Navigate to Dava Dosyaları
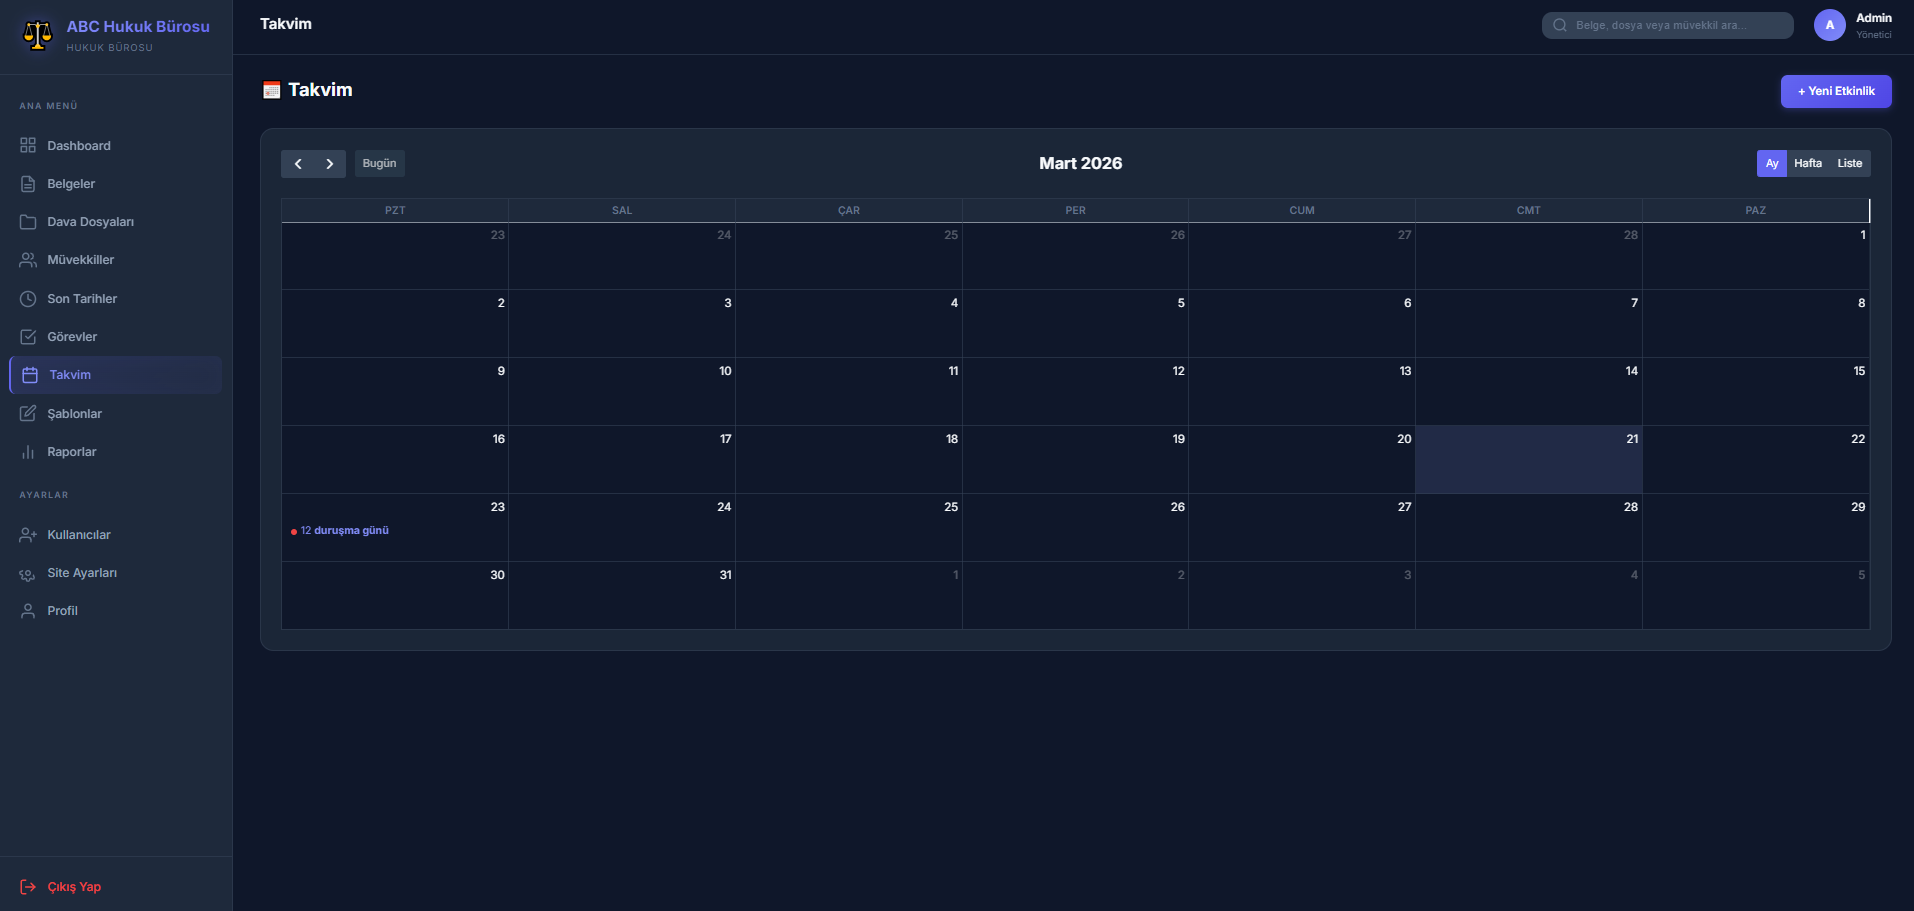Screen dimensions: 1914x911 pos(116,222)
